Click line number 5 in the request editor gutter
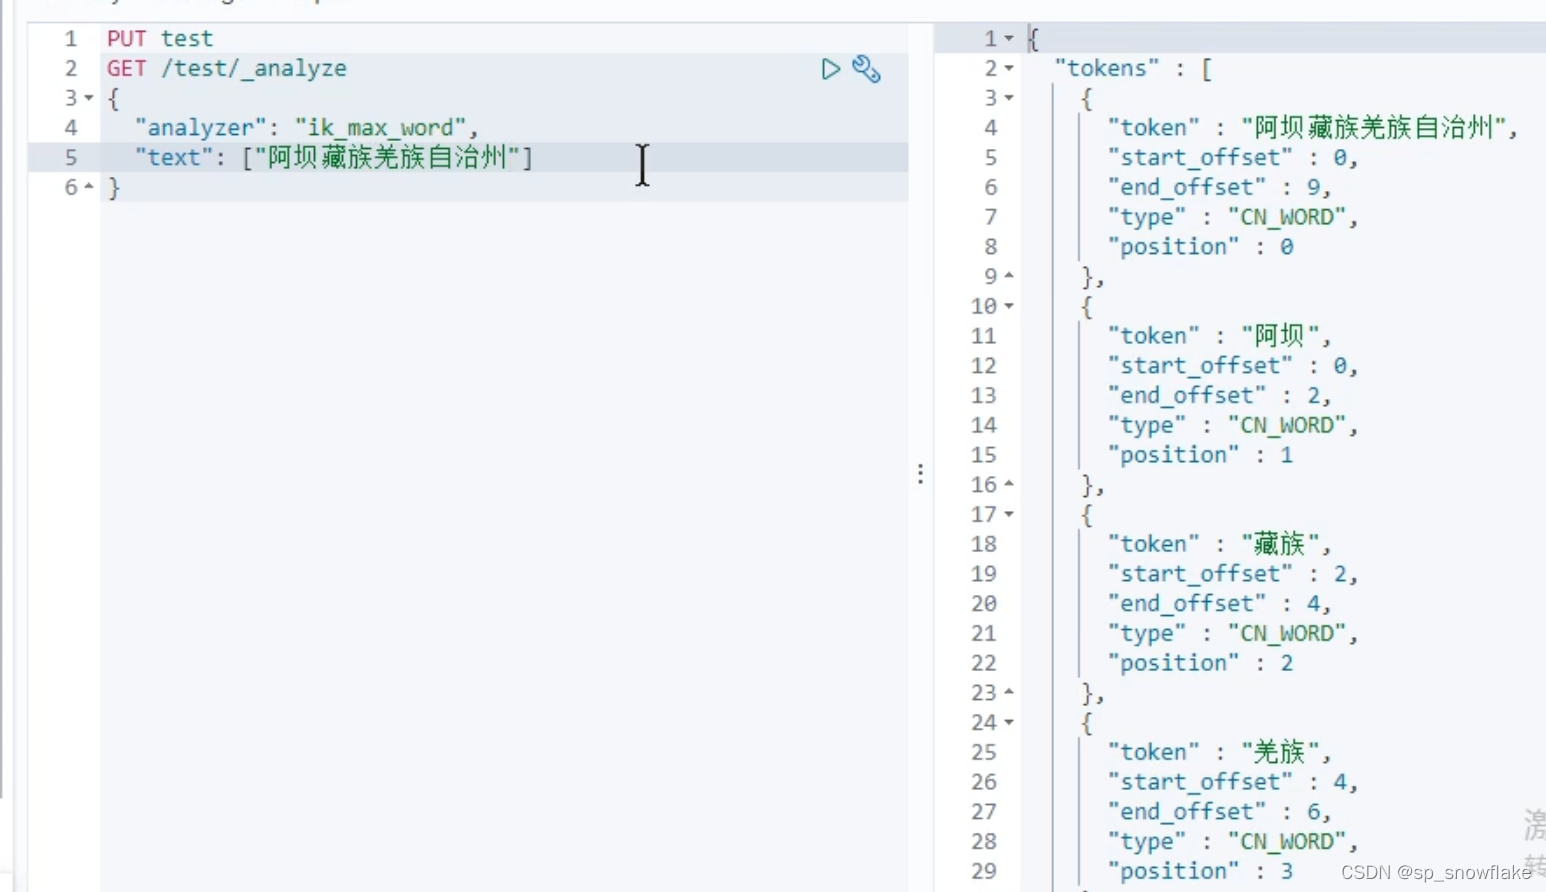This screenshot has width=1546, height=892. tap(71, 158)
